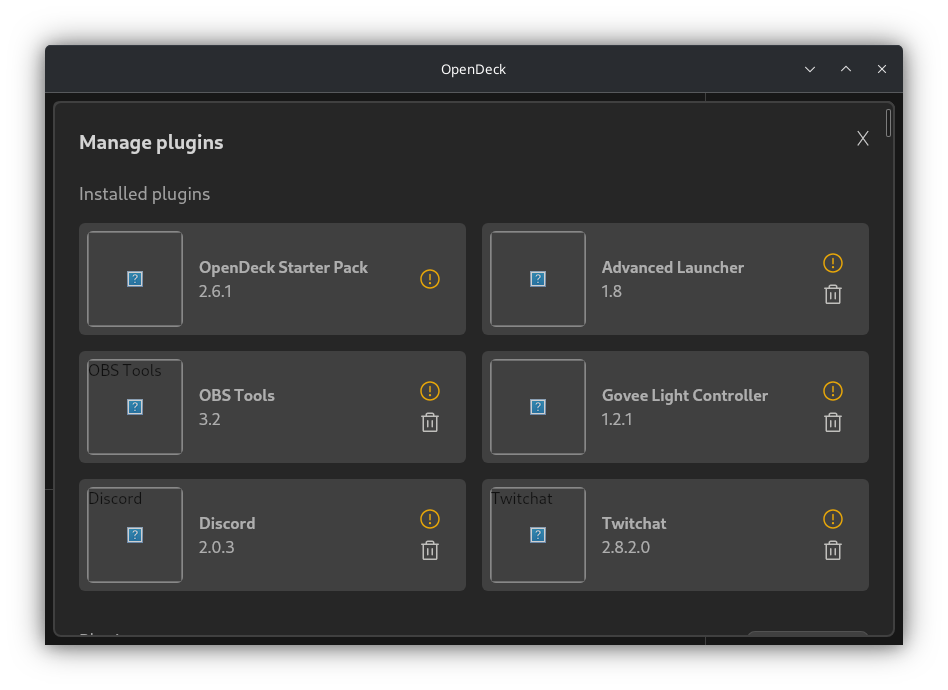948x690 pixels.
Task: Click the Advanced Launcher warning icon
Action: 833,263
